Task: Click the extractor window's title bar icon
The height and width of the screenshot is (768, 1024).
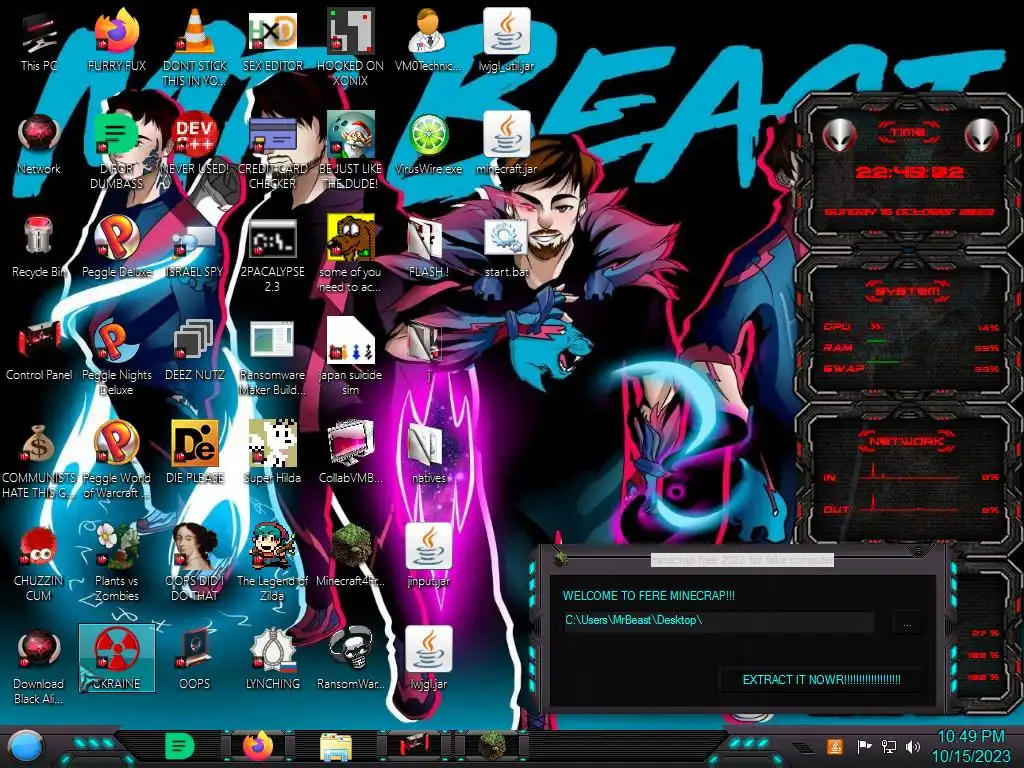Action: 561,559
